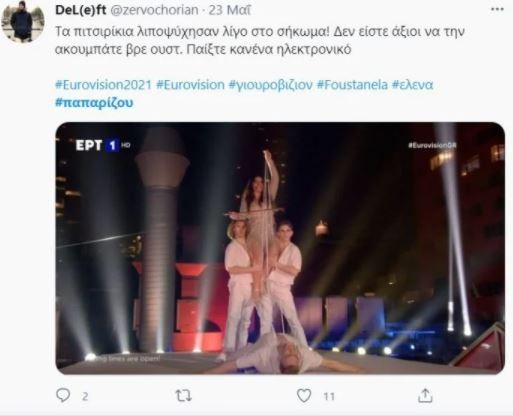This screenshot has height=416, width=513.
Task: Click the like count number 11
Action: (x=329, y=396)
